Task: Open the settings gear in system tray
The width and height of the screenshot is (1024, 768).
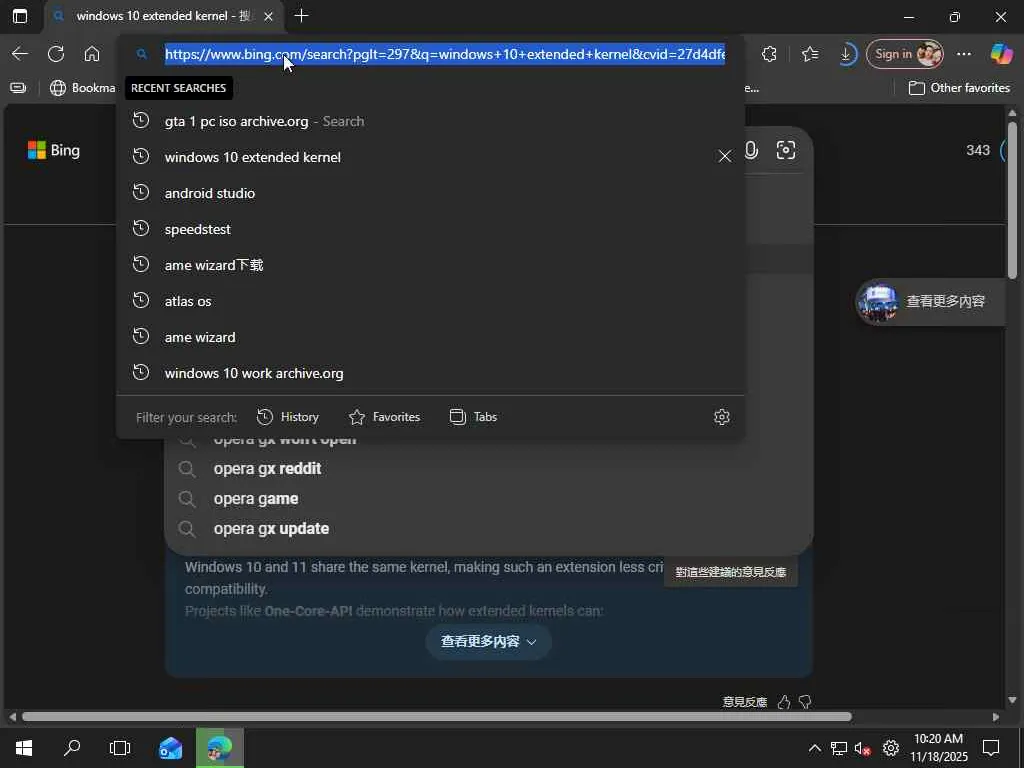Action: point(891,748)
